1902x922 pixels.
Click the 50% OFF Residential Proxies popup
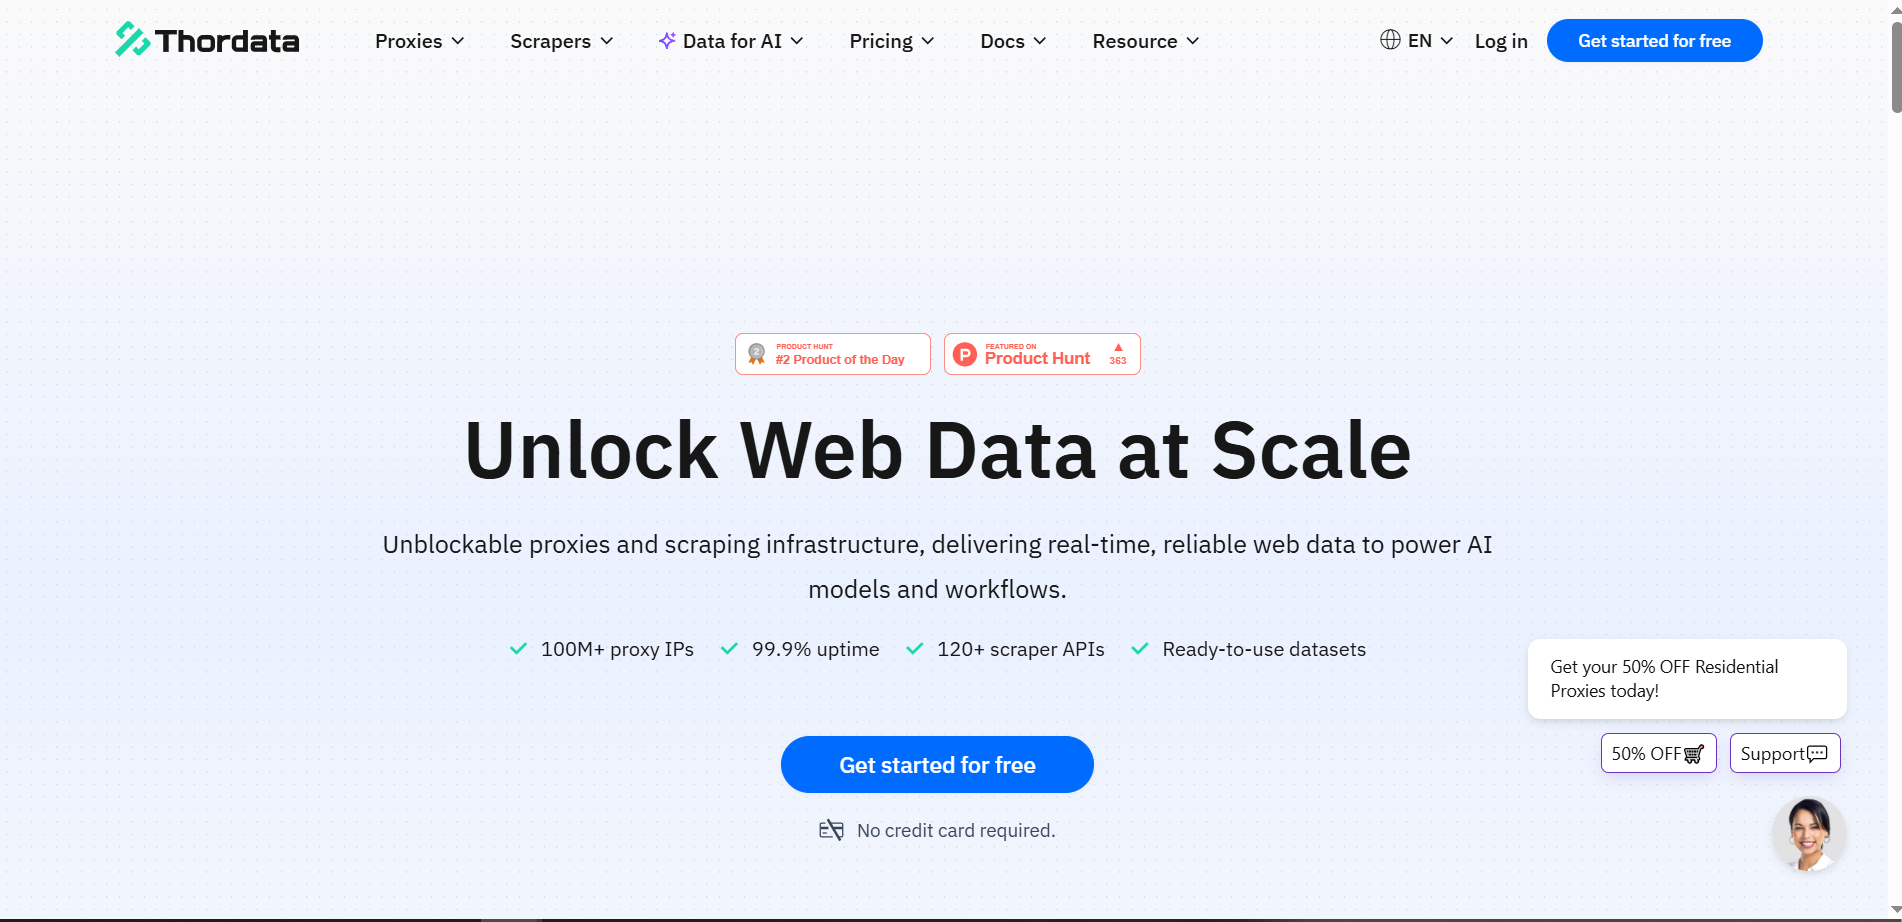click(1686, 679)
